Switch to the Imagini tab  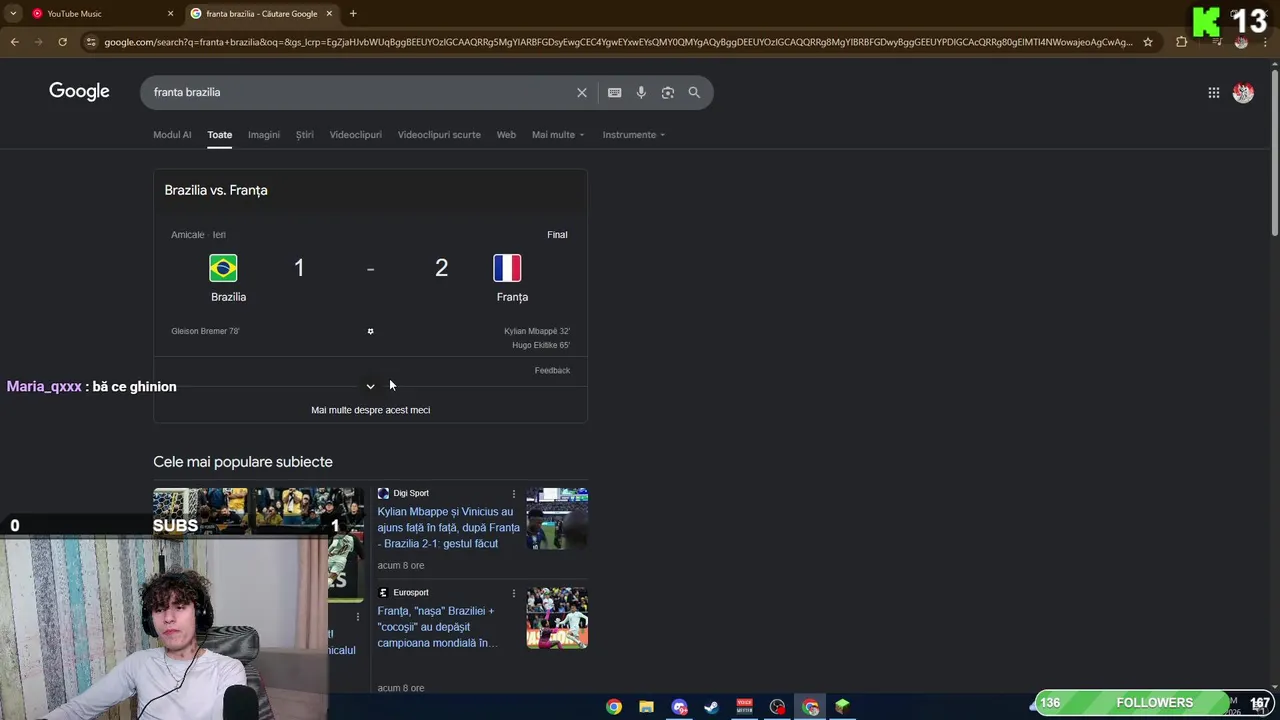point(264,135)
